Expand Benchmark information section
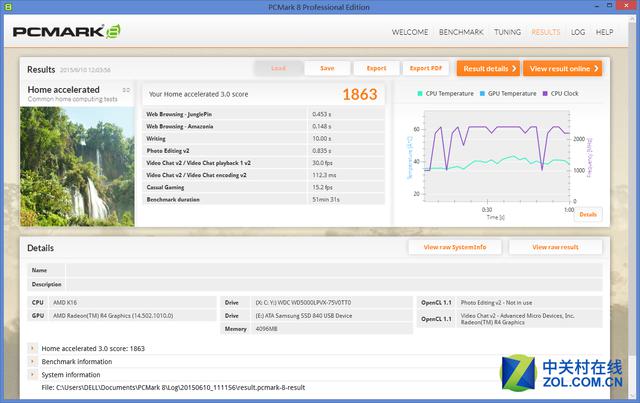The height and width of the screenshot is (403, 640). 32,361
